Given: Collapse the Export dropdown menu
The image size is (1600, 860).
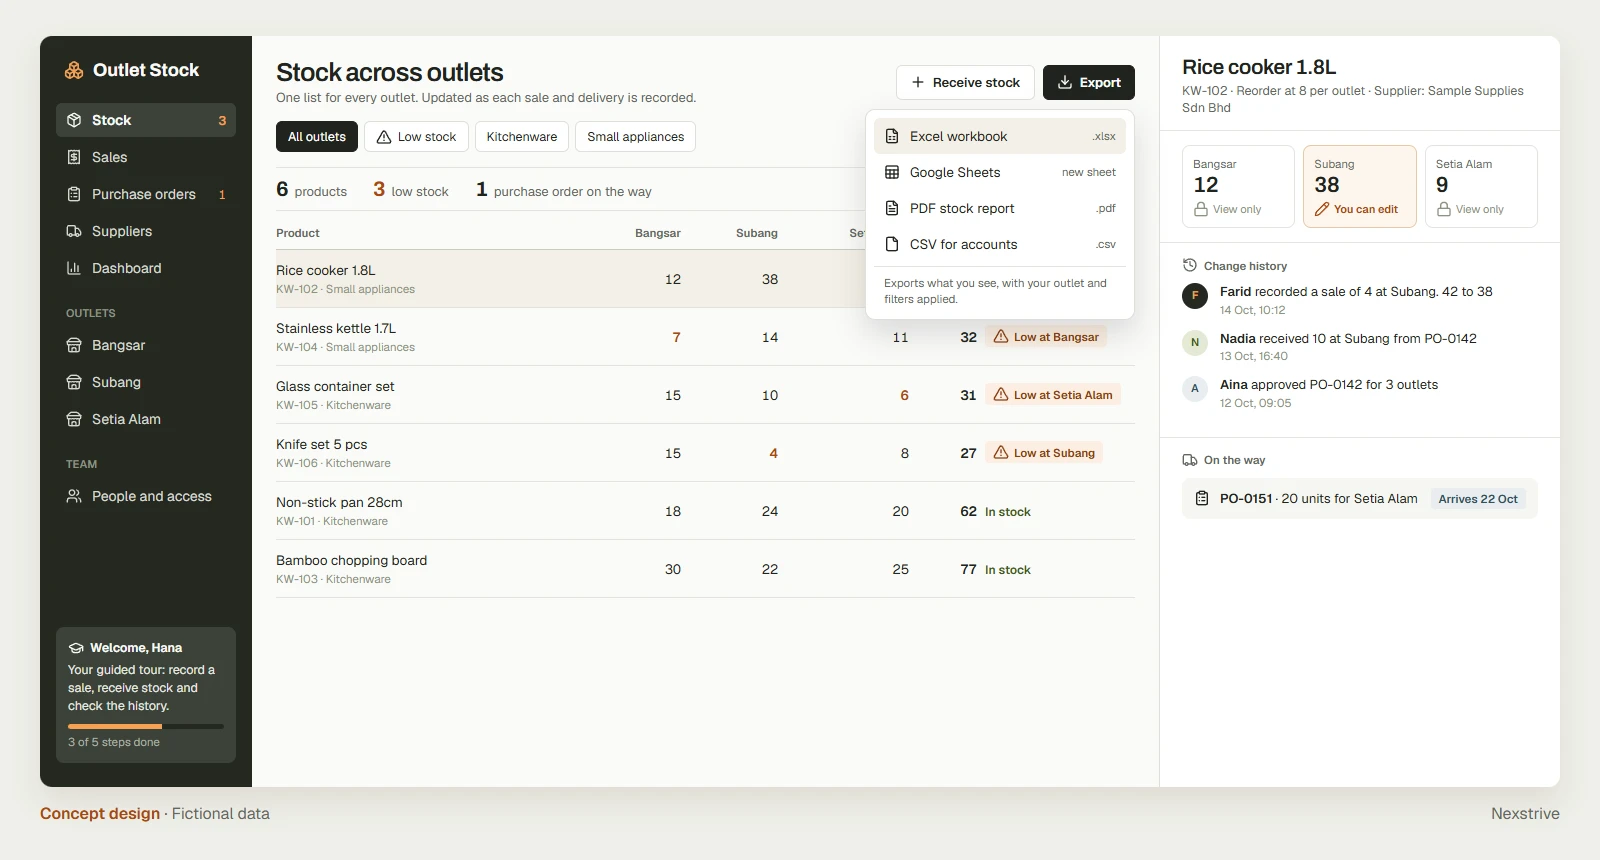Looking at the screenshot, I should coord(1089,82).
